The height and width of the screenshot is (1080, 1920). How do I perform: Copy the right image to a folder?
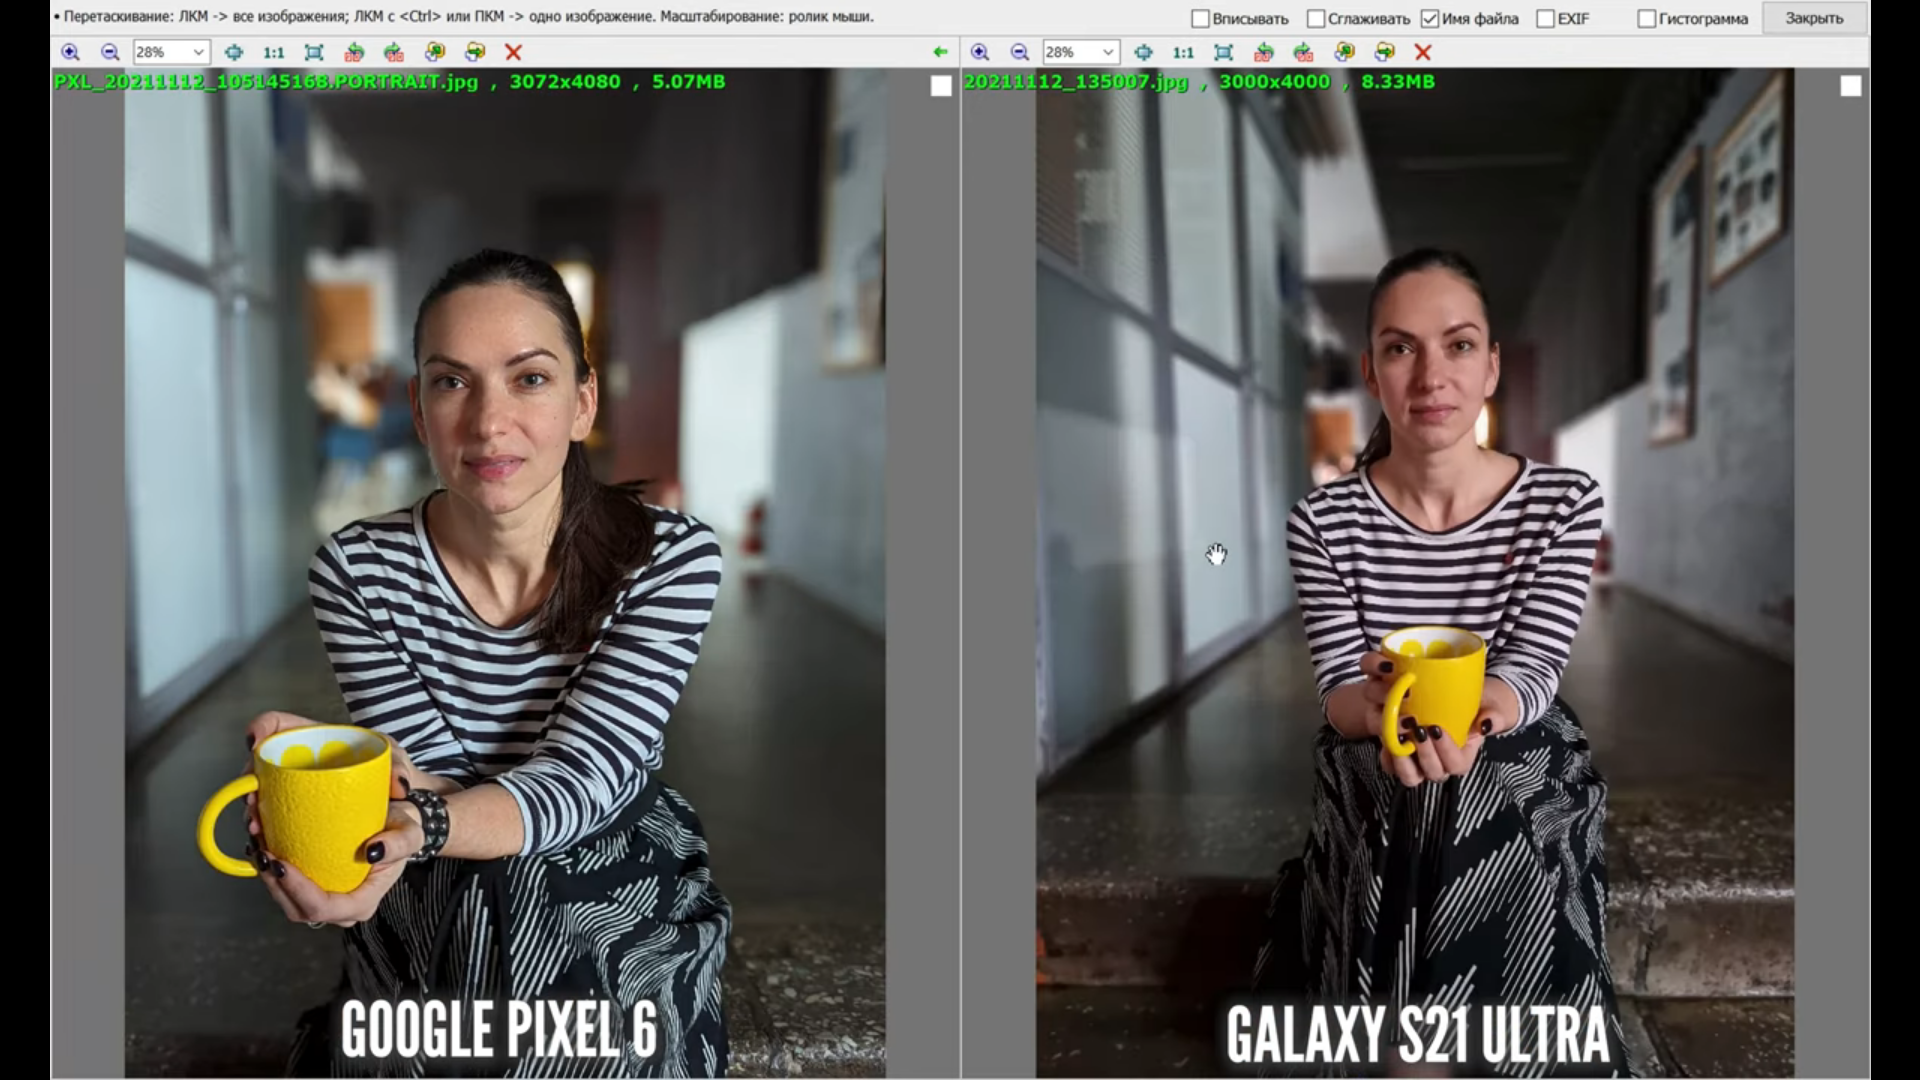pyautogui.click(x=1345, y=52)
